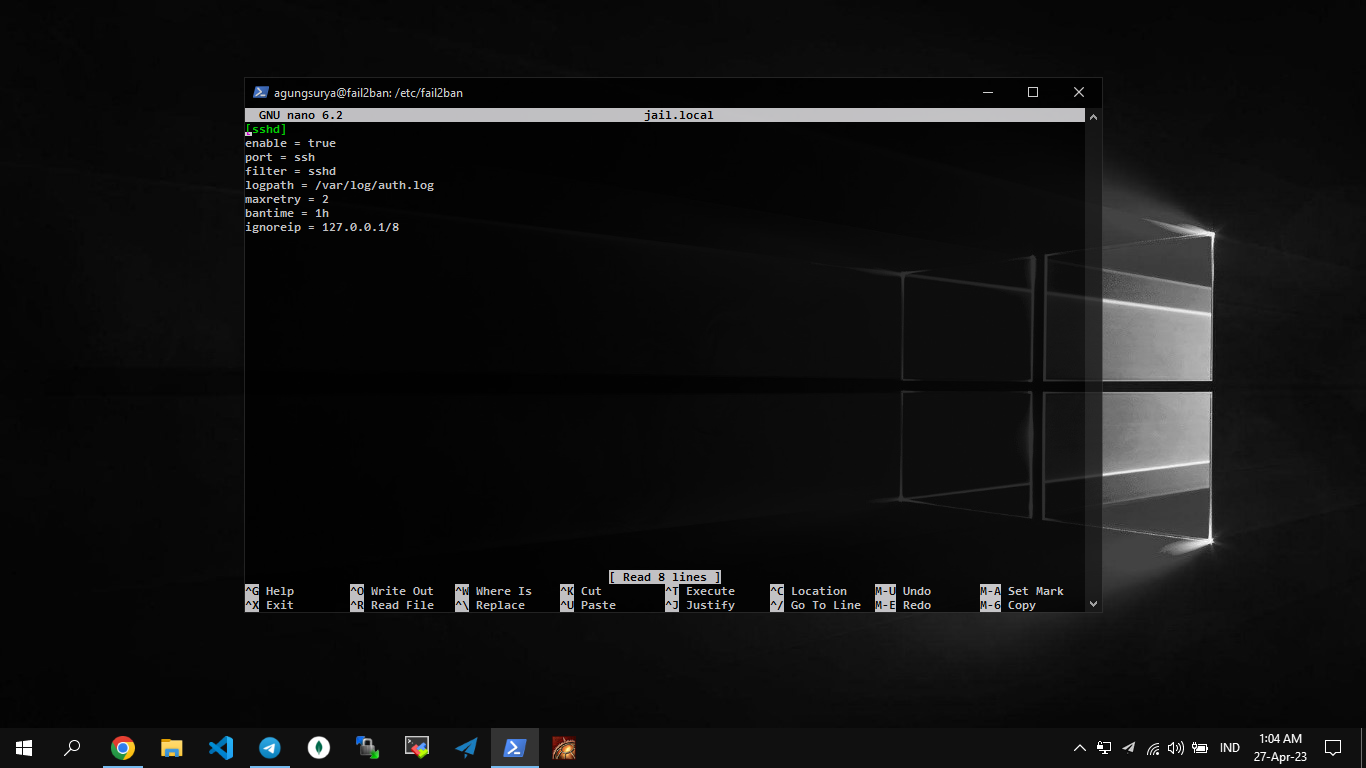Open Google Chrome from the taskbar
1366x768 pixels.
click(122, 748)
